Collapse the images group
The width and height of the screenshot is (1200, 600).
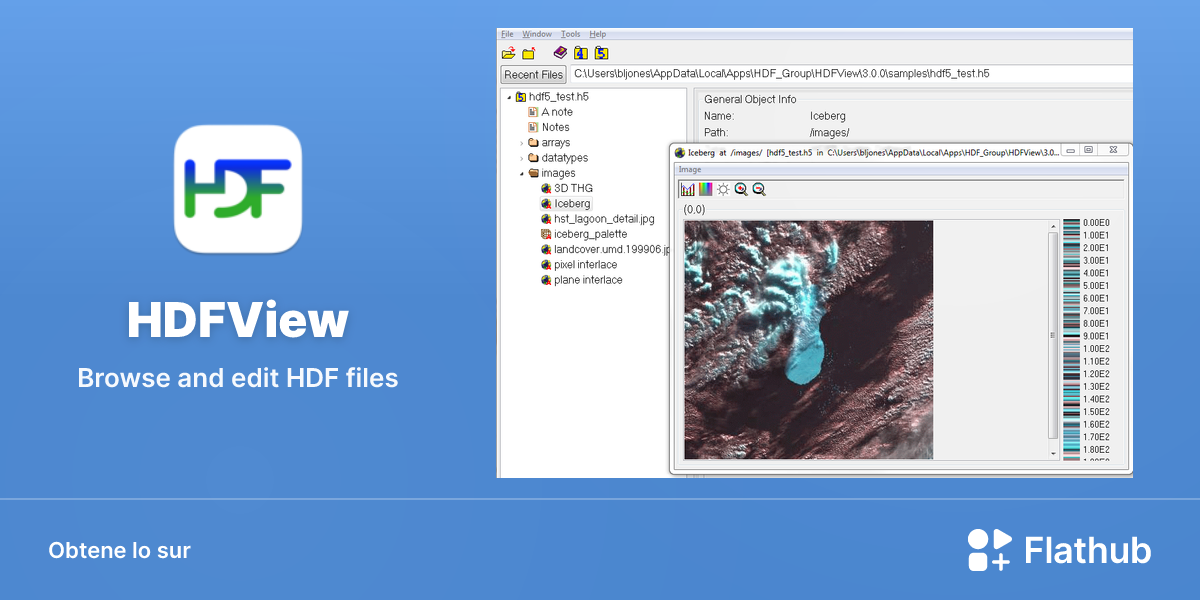pyautogui.click(x=521, y=173)
